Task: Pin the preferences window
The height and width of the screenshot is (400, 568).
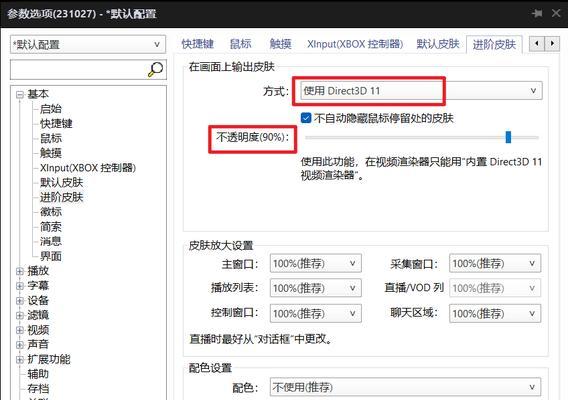Action: (537, 14)
